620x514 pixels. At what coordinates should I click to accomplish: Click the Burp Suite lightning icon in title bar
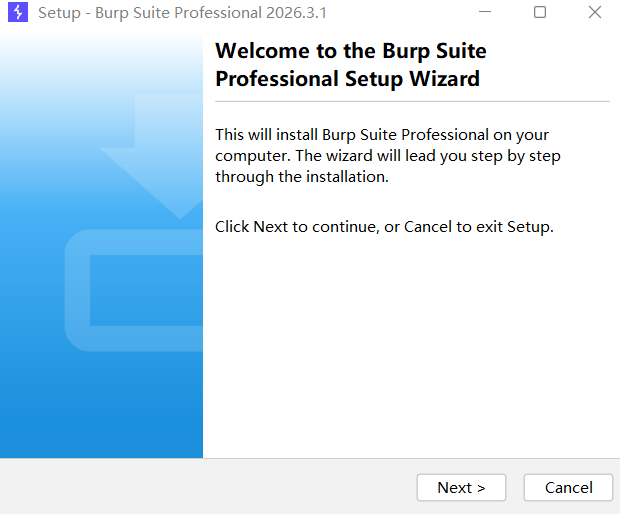pos(18,12)
